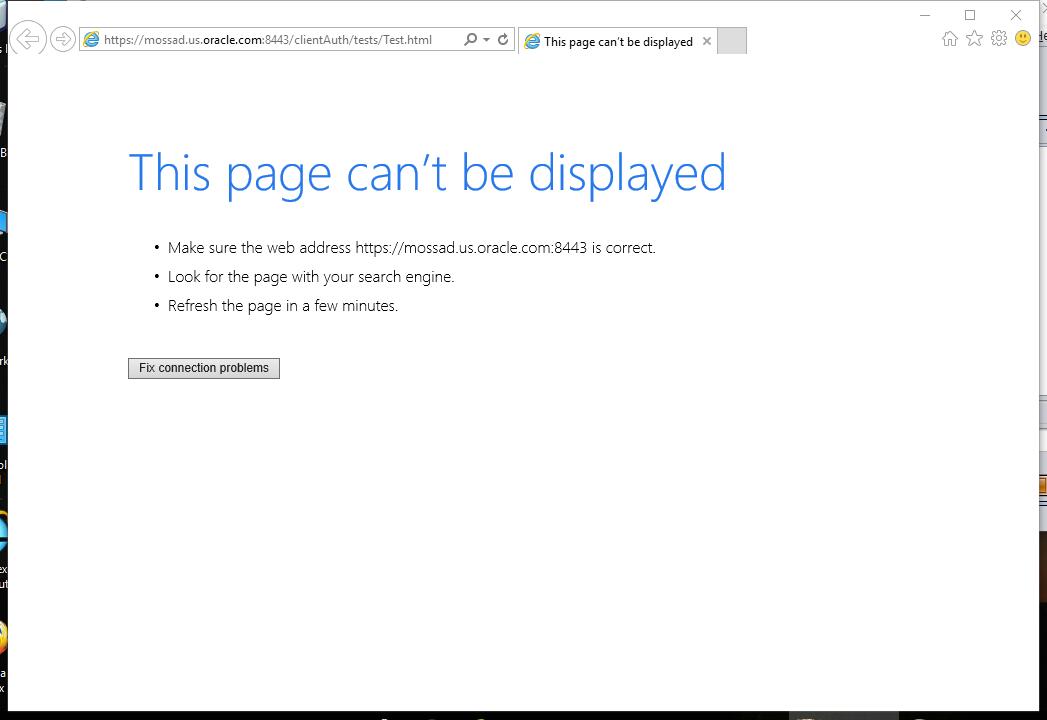Click the magnifier search icon in address bar
Image resolution: width=1047 pixels, height=720 pixels.
tap(470, 40)
